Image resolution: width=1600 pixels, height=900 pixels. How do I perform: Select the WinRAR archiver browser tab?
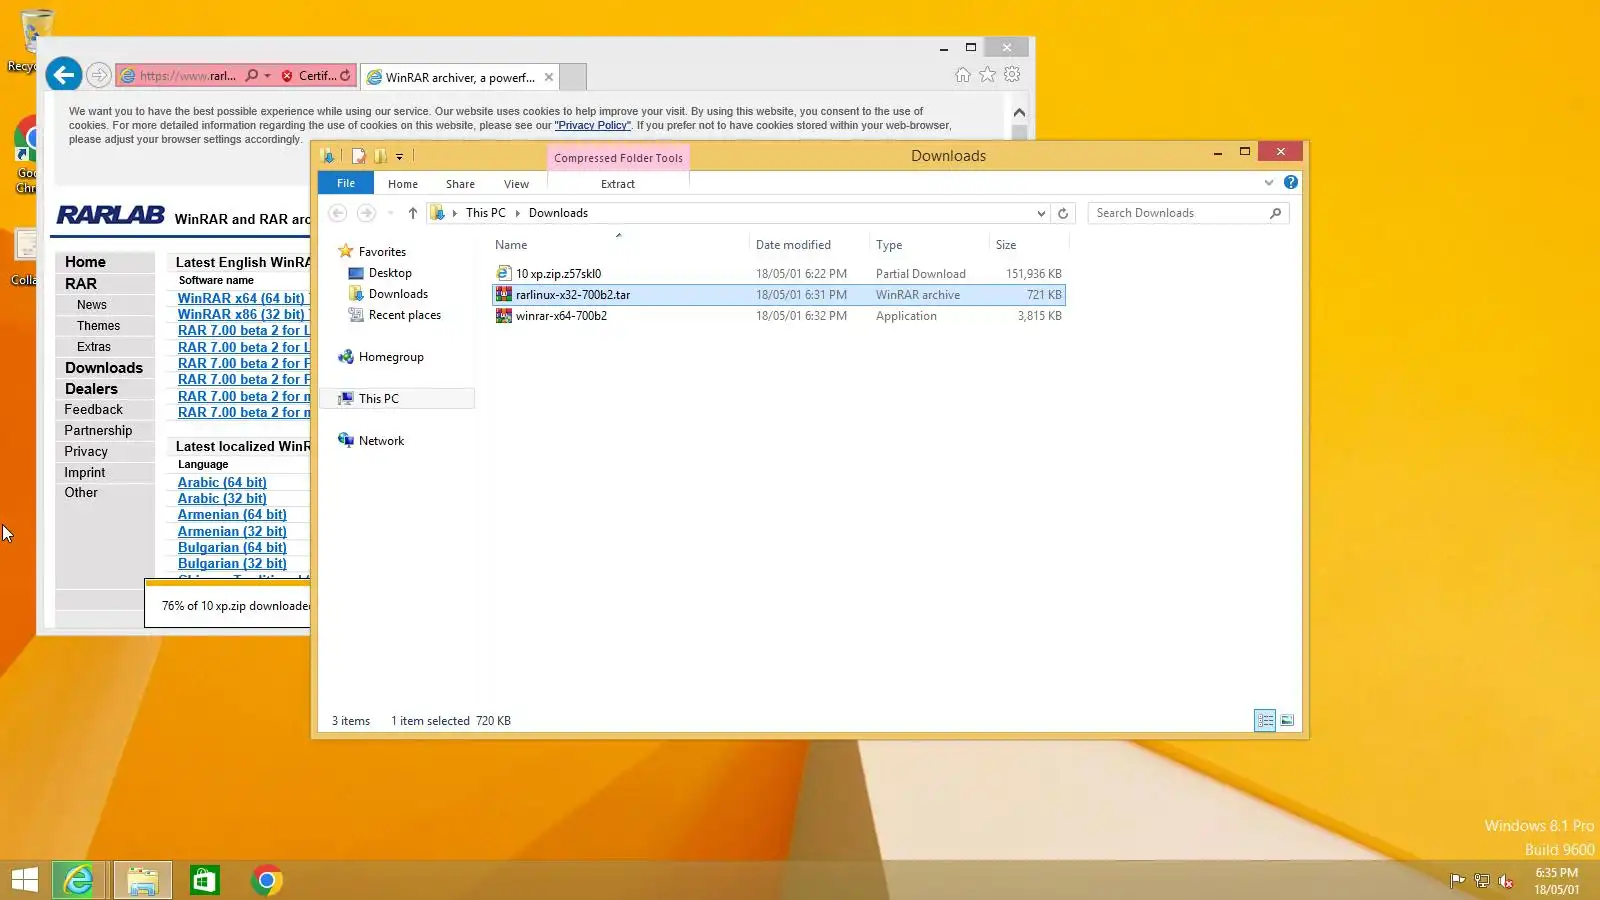click(x=459, y=77)
